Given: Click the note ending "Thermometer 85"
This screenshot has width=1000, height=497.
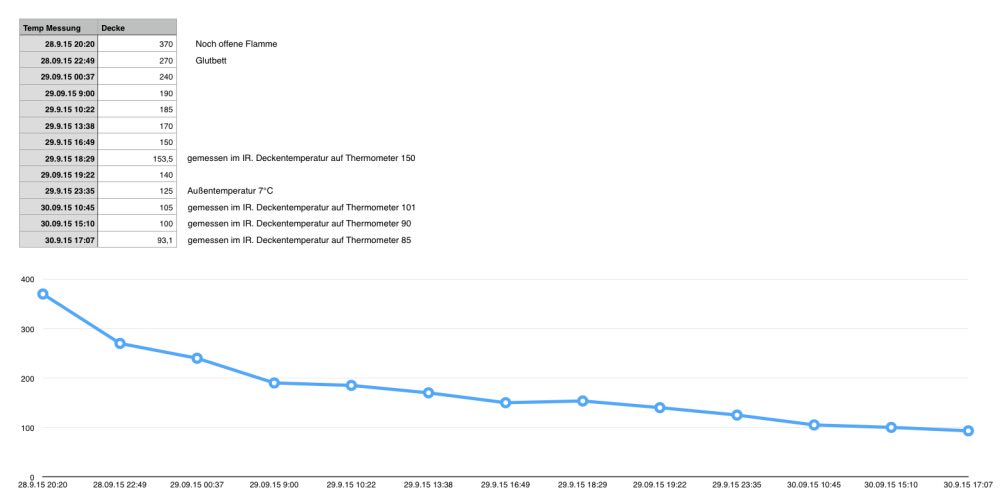Looking at the screenshot, I should [x=298, y=240].
